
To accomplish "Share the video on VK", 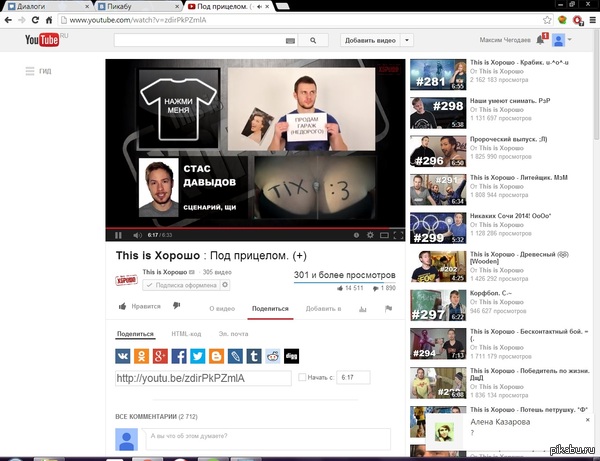I will [x=123, y=355].
